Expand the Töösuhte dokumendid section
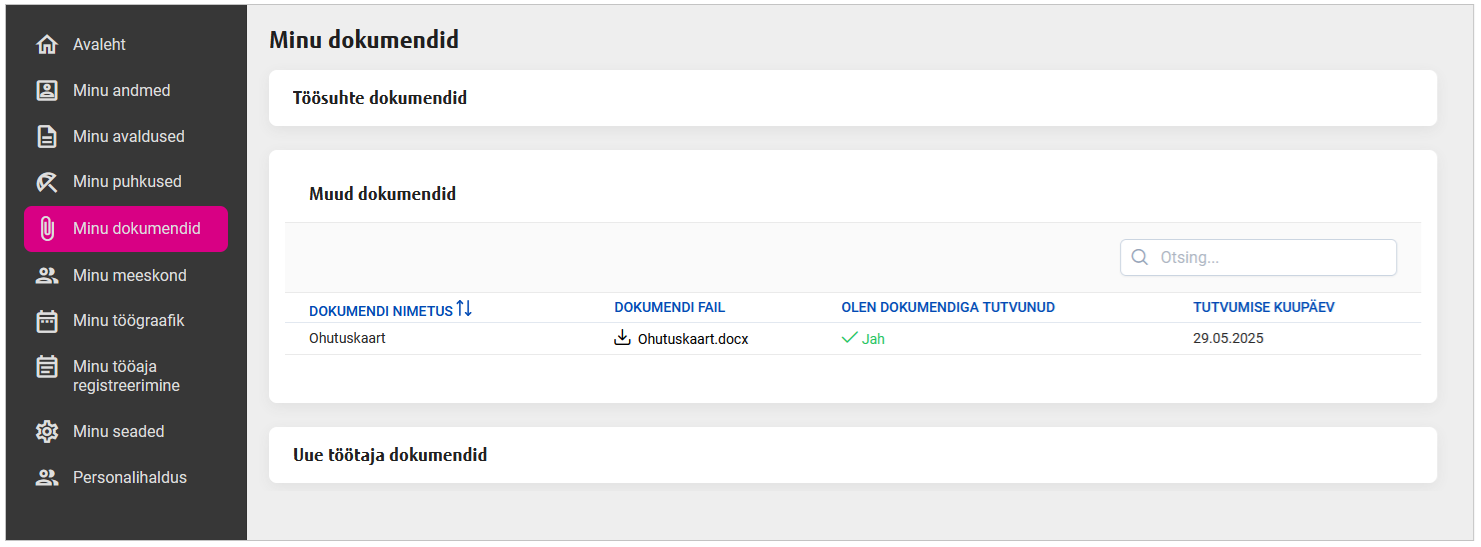The height and width of the screenshot is (547, 1481). pos(380,98)
